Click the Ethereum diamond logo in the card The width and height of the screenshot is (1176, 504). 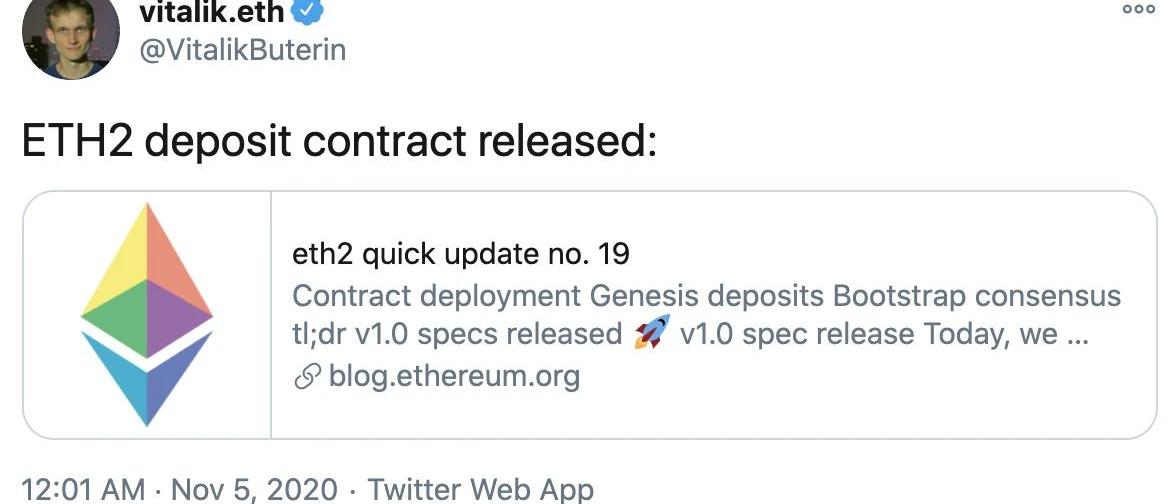tap(147, 315)
